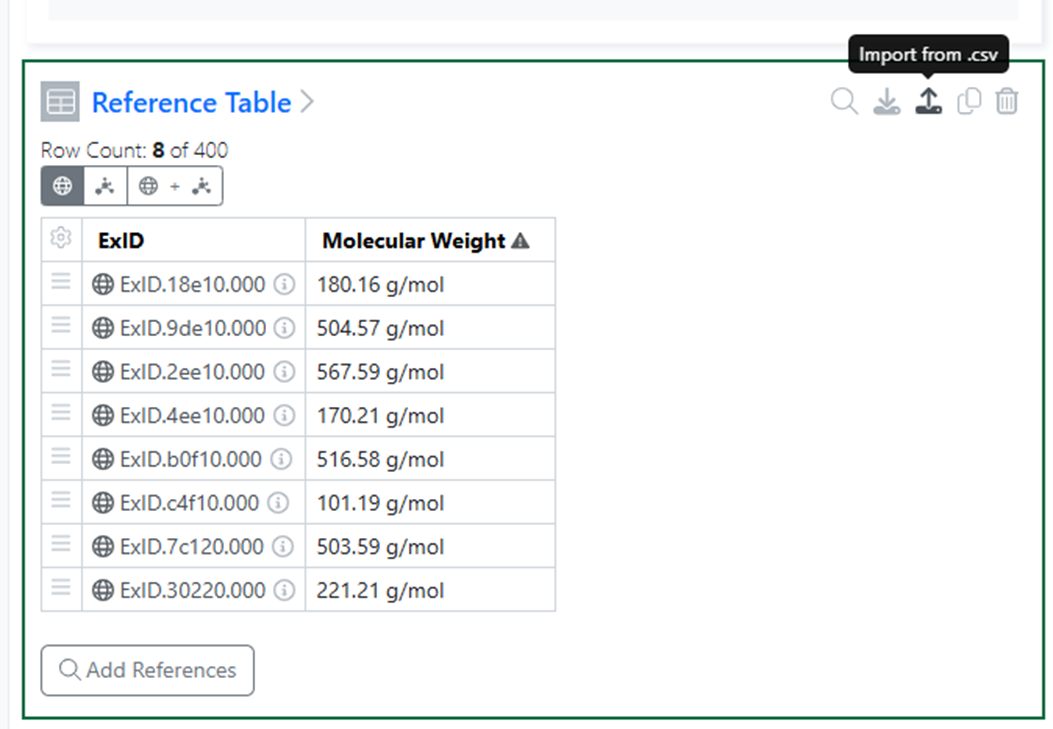Click info icon beside ExID.b0f10.000

(x=281, y=459)
